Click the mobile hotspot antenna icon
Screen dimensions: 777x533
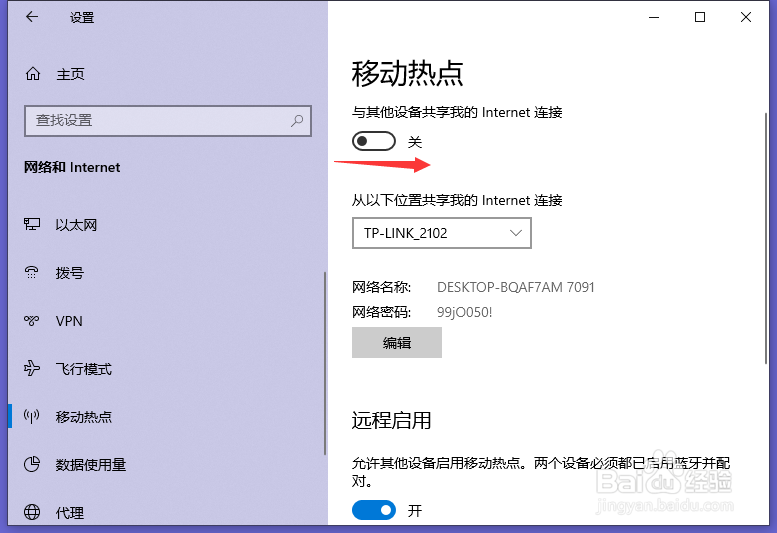32,417
